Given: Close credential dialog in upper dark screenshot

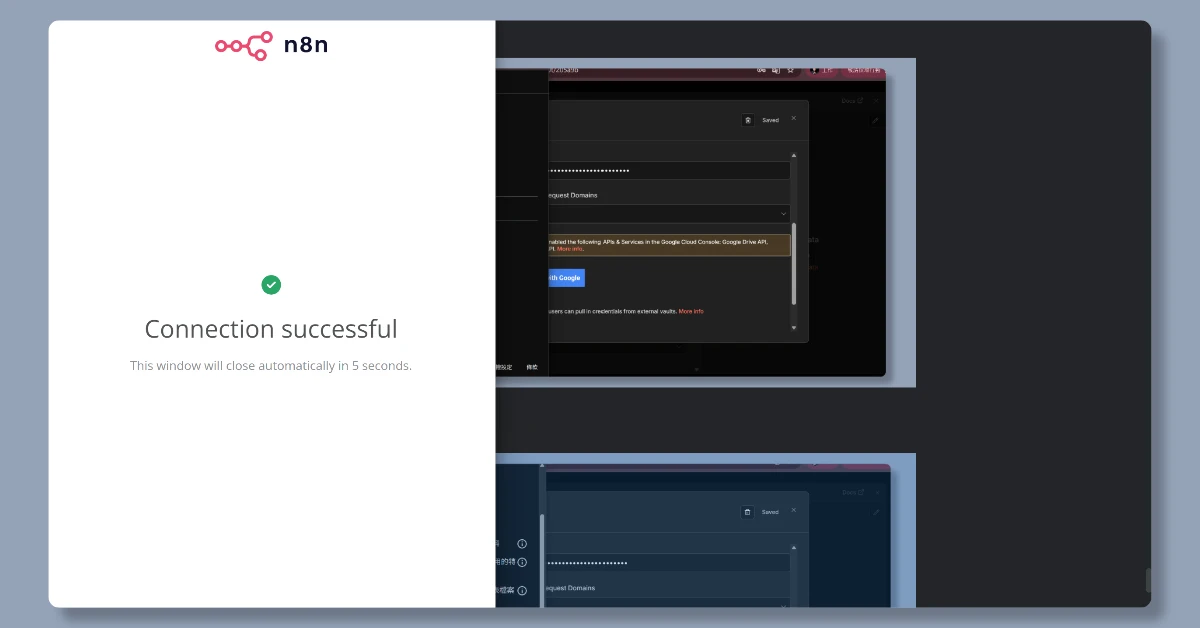Looking at the screenshot, I should [x=794, y=118].
